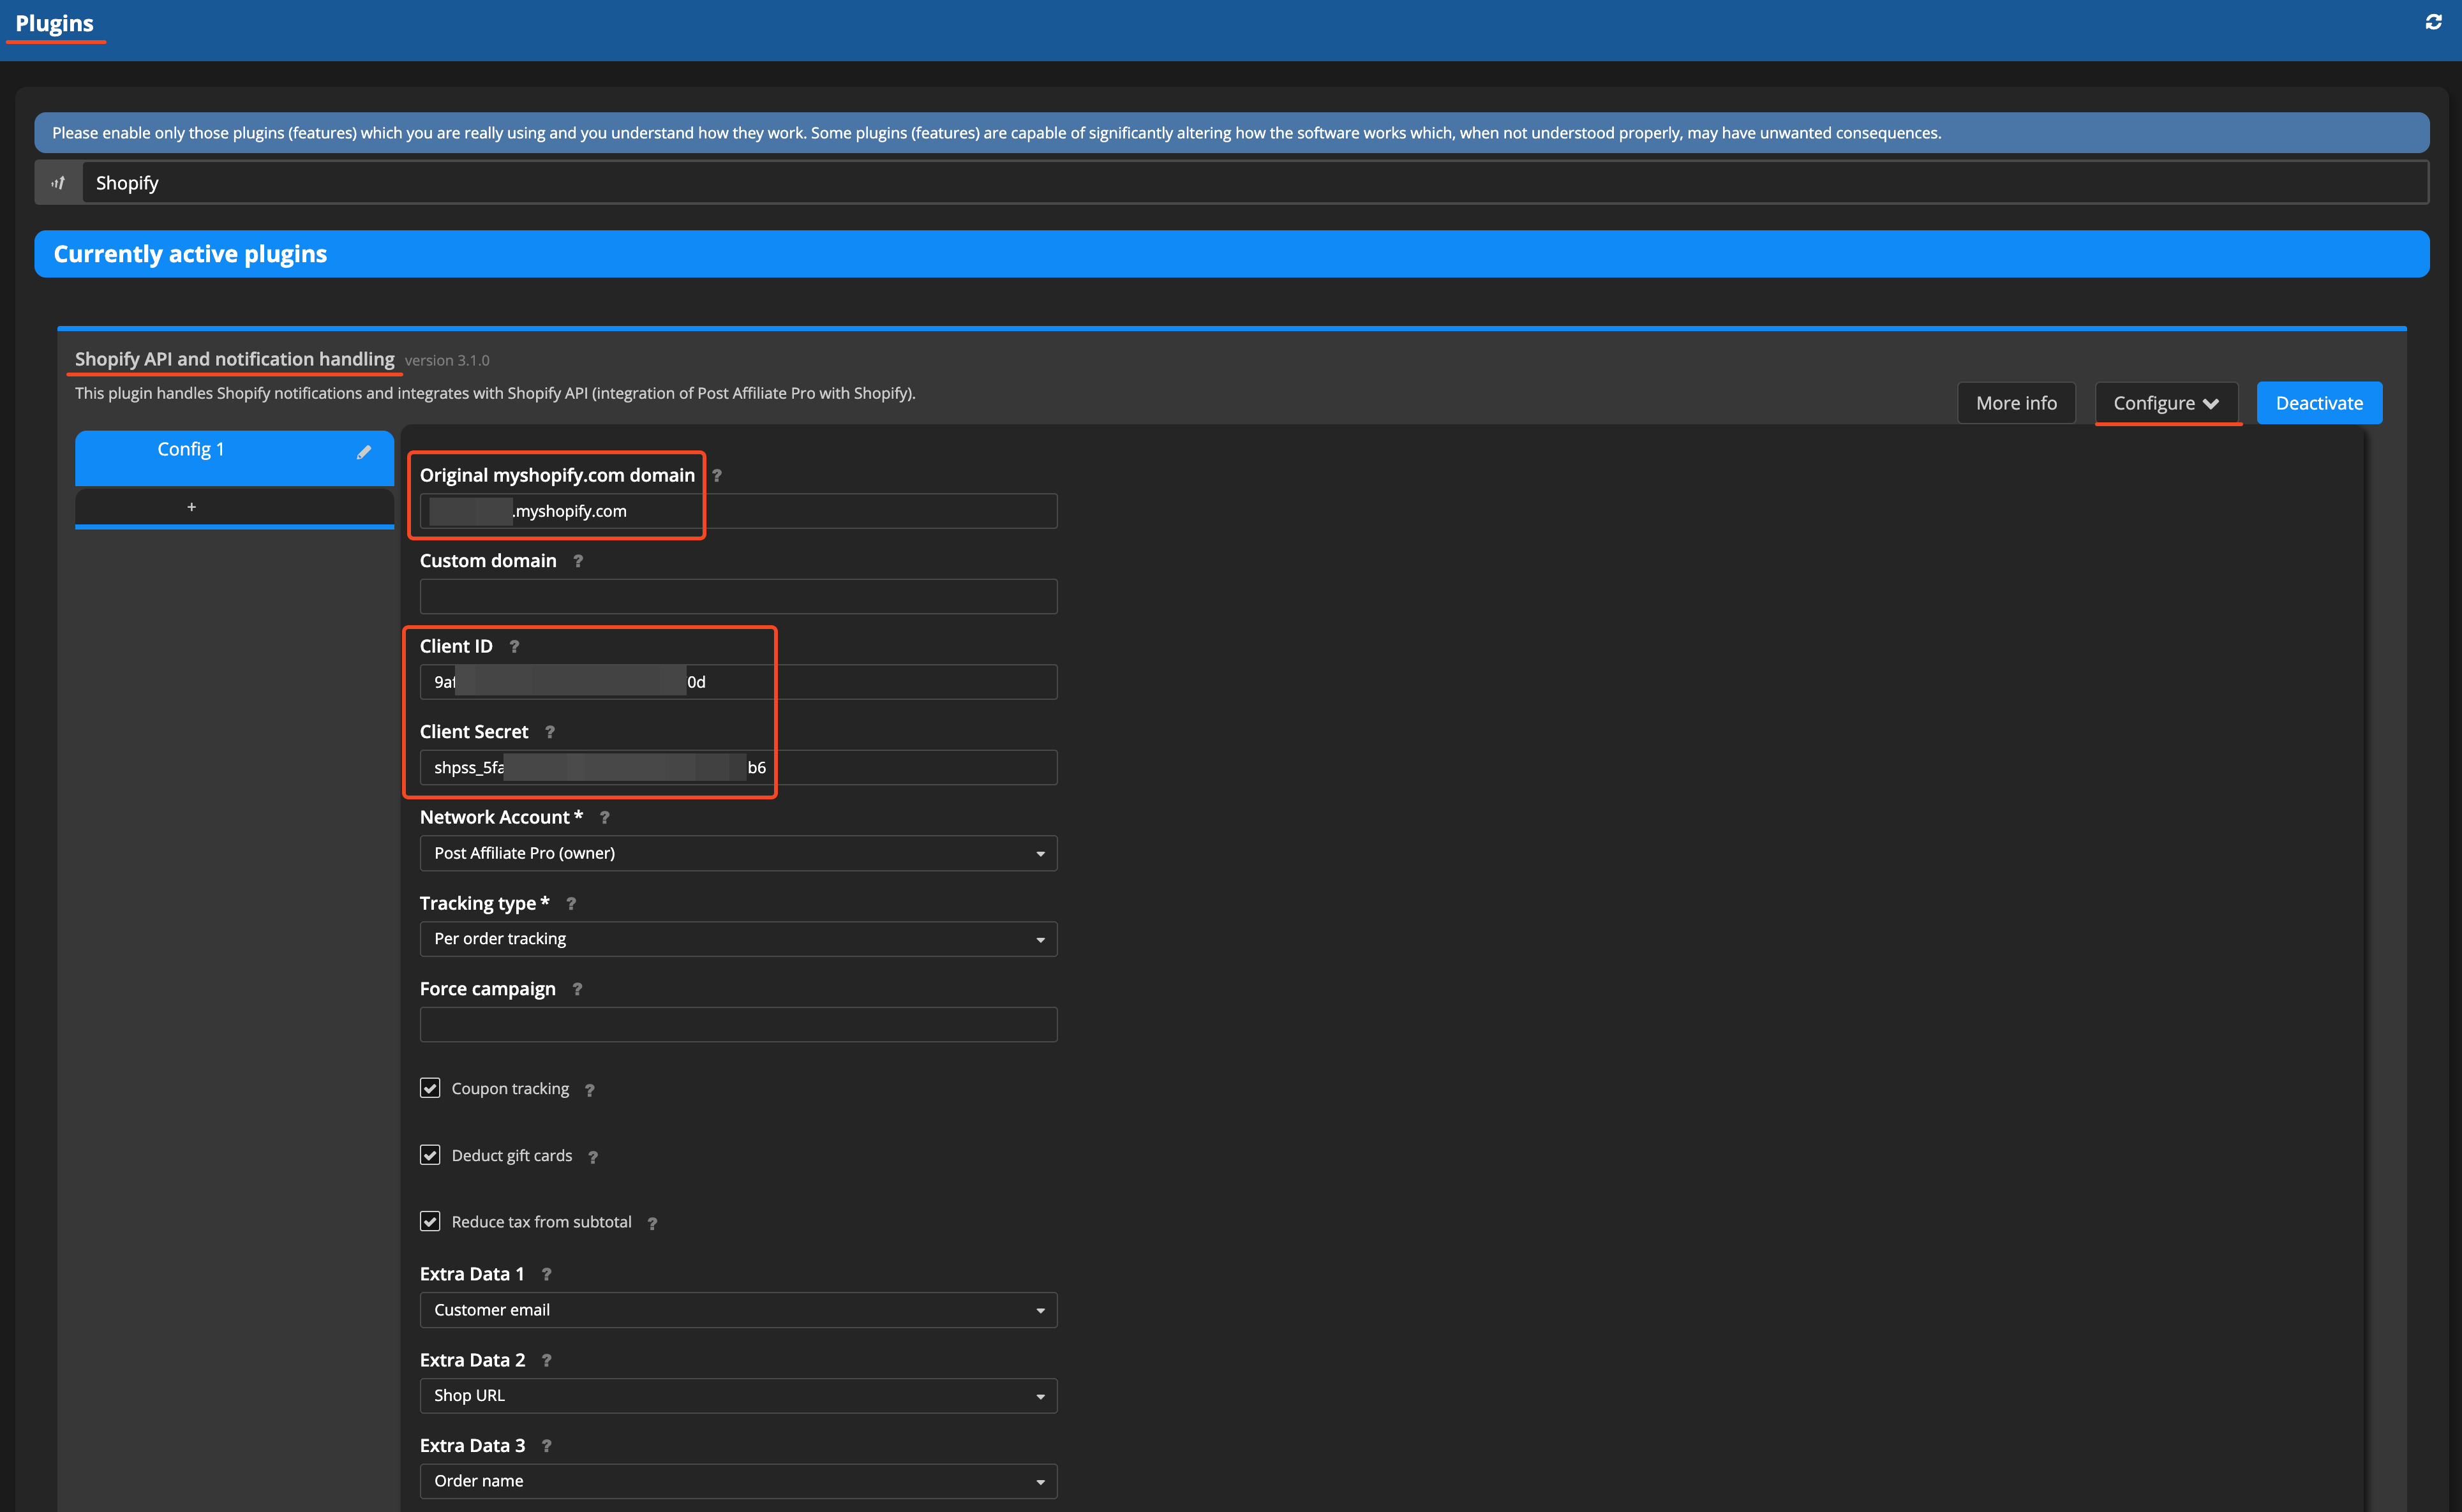The width and height of the screenshot is (2462, 1512).
Task: Click help icon beside Tracking type
Action: pos(571,904)
